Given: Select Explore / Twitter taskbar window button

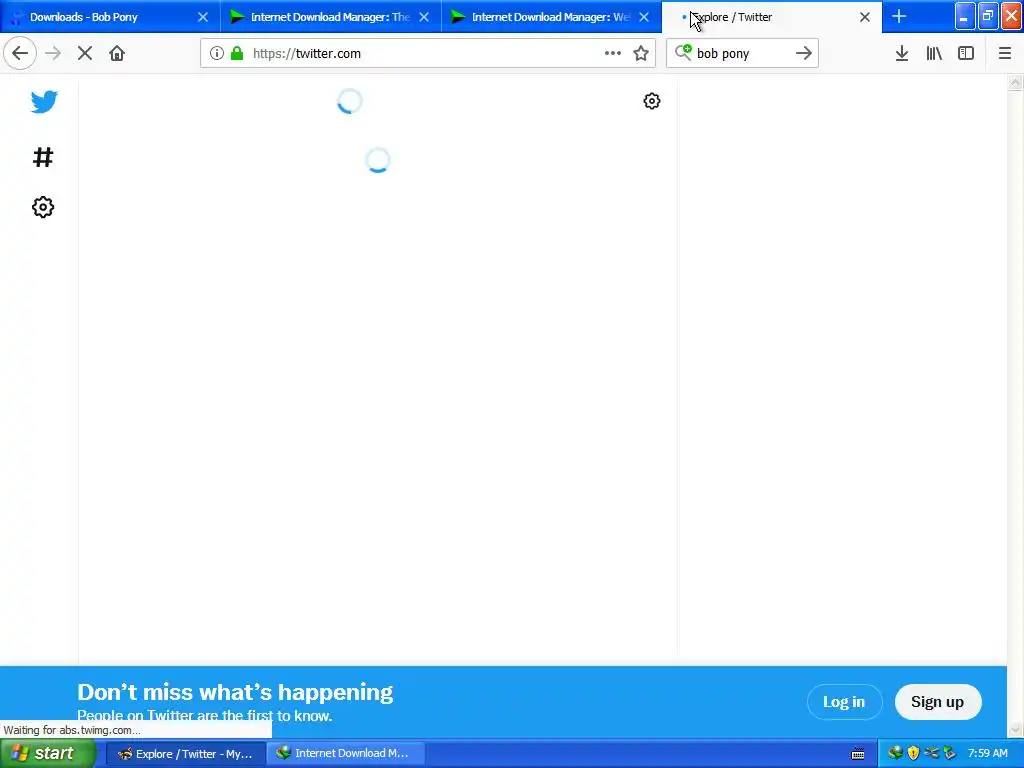Looking at the screenshot, I should point(185,754).
